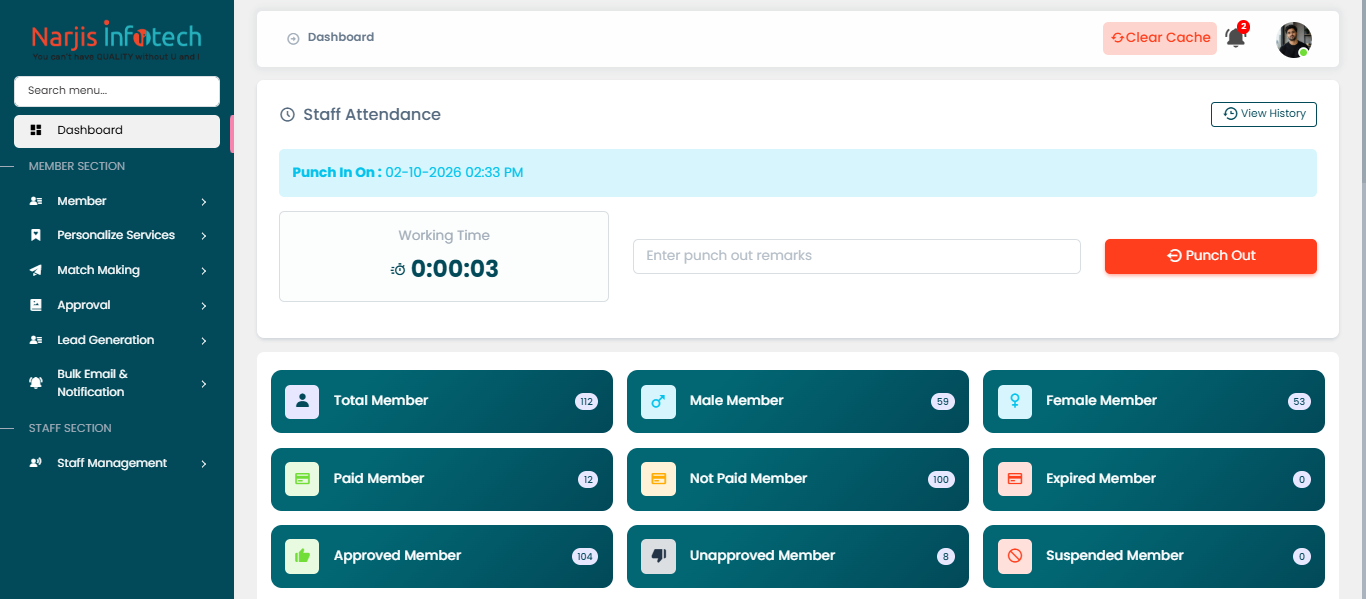This screenshot has width=1366, height=599.
Task: Open the user profile avatar
Action: [1293, 40]
